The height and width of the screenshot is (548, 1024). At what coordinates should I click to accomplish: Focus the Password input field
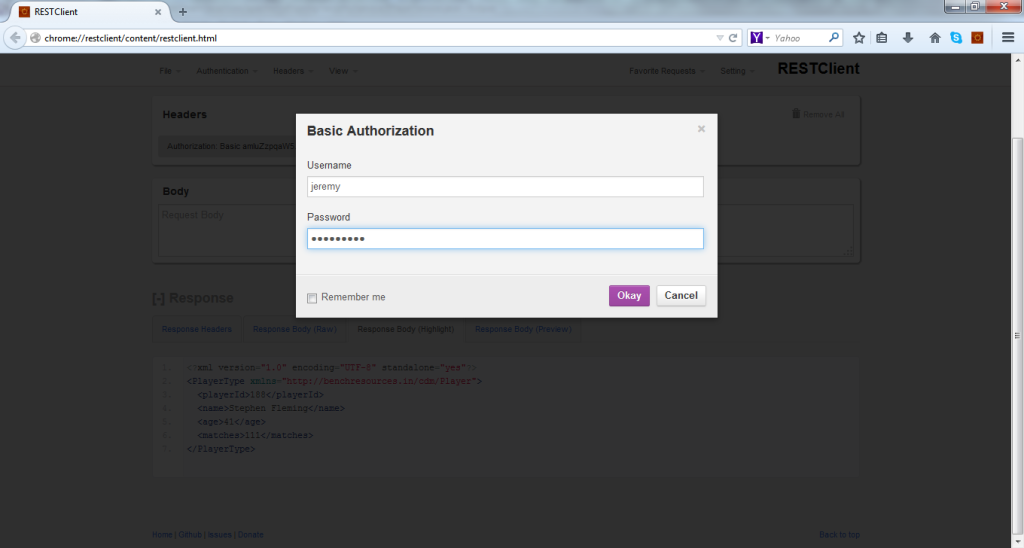click(x=505, y=239)
